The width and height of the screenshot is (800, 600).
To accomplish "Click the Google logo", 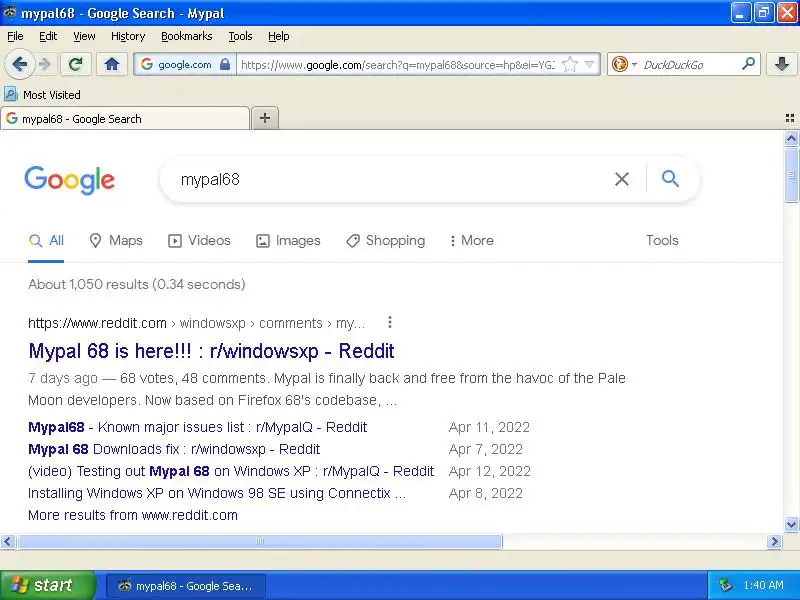I will (x=69, y=180).
